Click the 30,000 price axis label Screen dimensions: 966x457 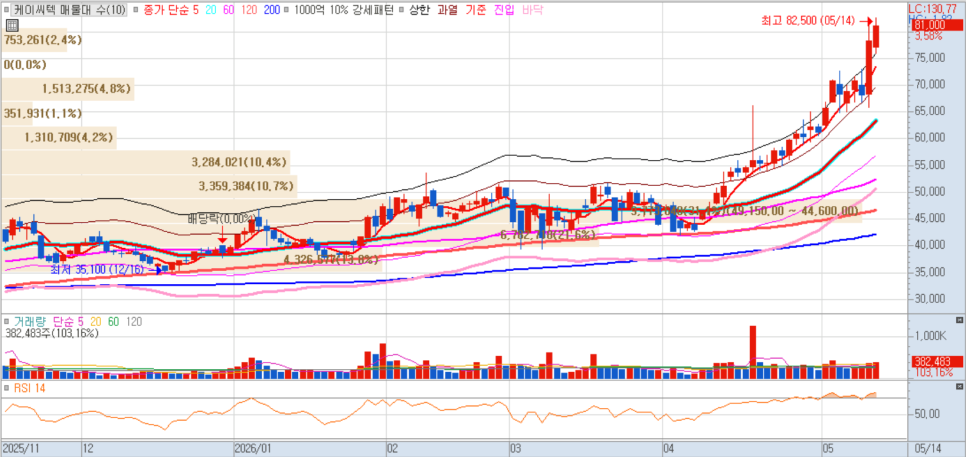click(x=930, y=298)
